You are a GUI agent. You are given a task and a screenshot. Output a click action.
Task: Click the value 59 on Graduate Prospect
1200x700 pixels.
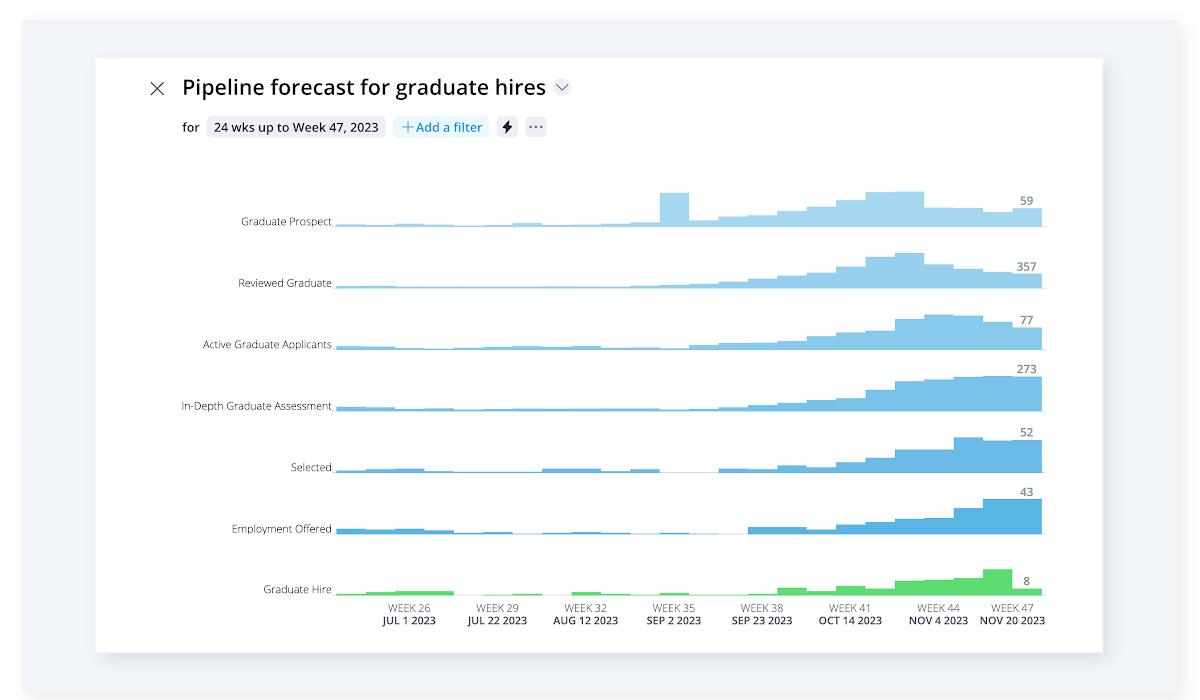coord(1026,201)
